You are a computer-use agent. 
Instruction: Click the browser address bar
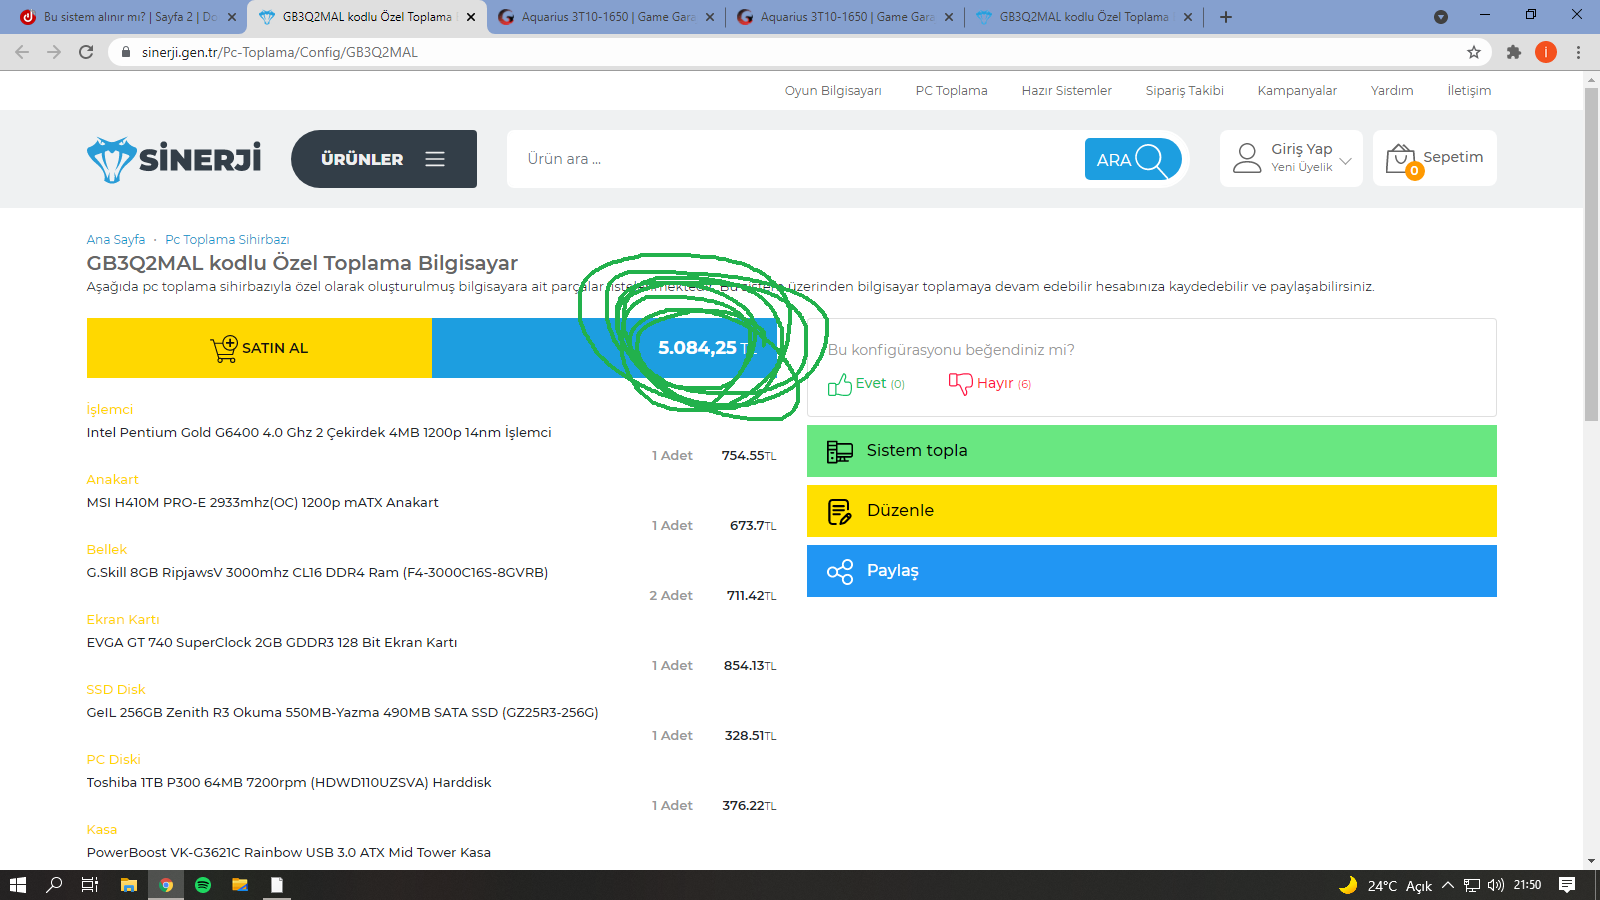pyautogui.click(x=790, y=52)
